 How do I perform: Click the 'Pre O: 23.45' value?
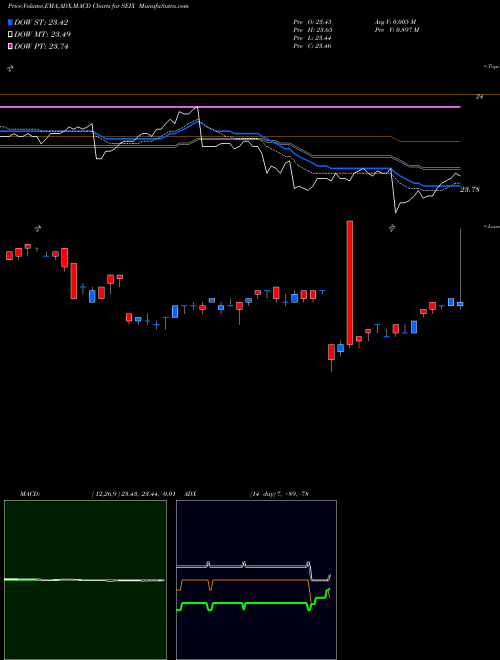[x=312, y=22]
